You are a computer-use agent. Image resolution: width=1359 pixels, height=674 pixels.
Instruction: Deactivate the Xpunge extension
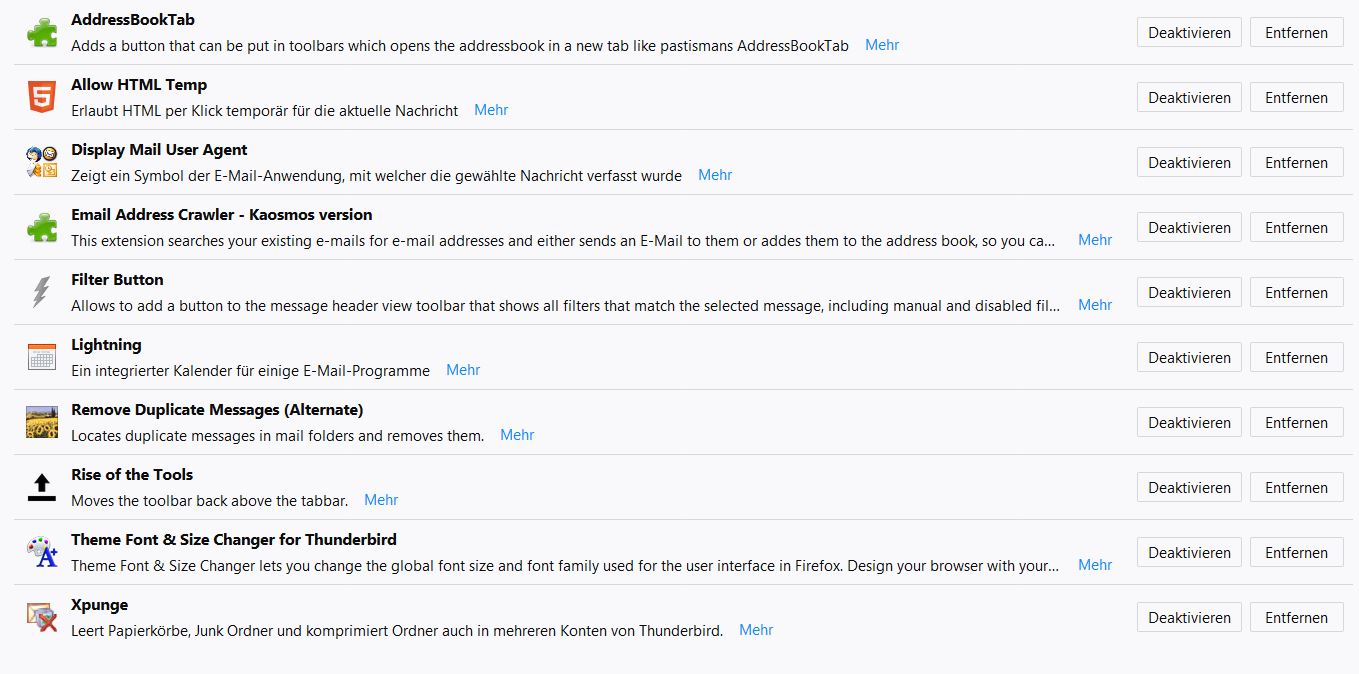(1189, 618)
